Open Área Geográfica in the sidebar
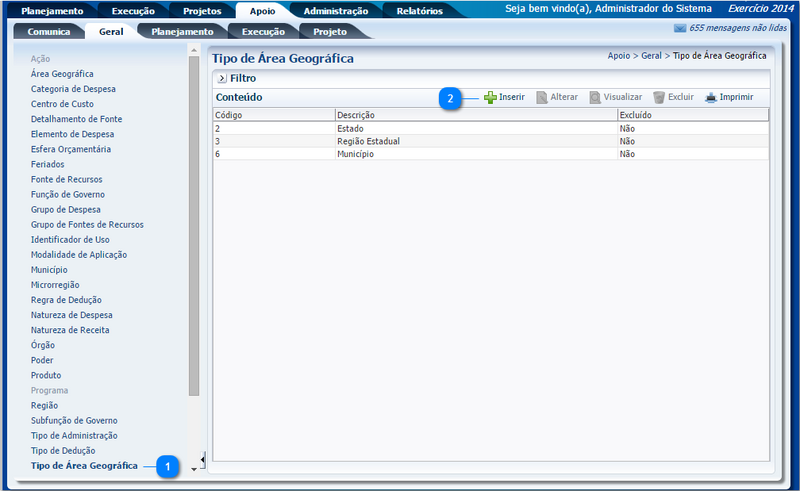The height and width of the screenshot is (491, 800). tap(62, 74)
